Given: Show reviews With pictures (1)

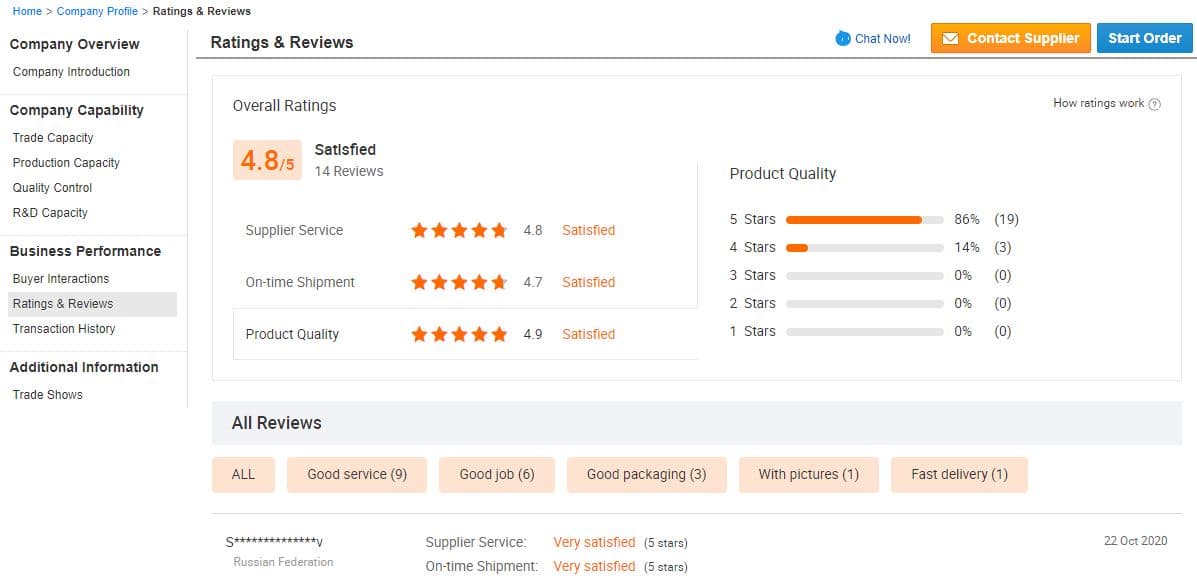Looking at the screenshot, I should 808,475.
